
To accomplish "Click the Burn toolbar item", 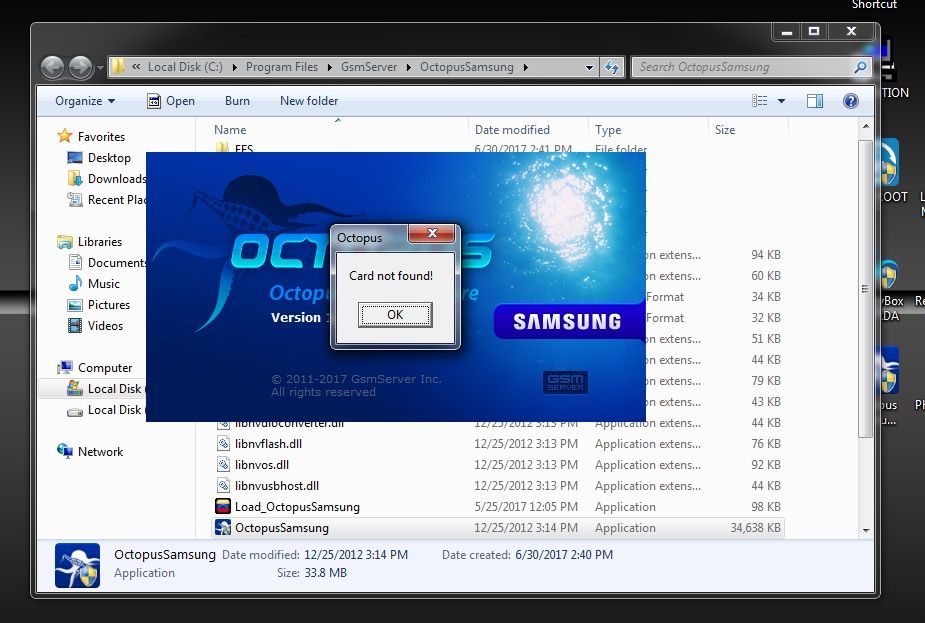I will [x=237, y=101].
